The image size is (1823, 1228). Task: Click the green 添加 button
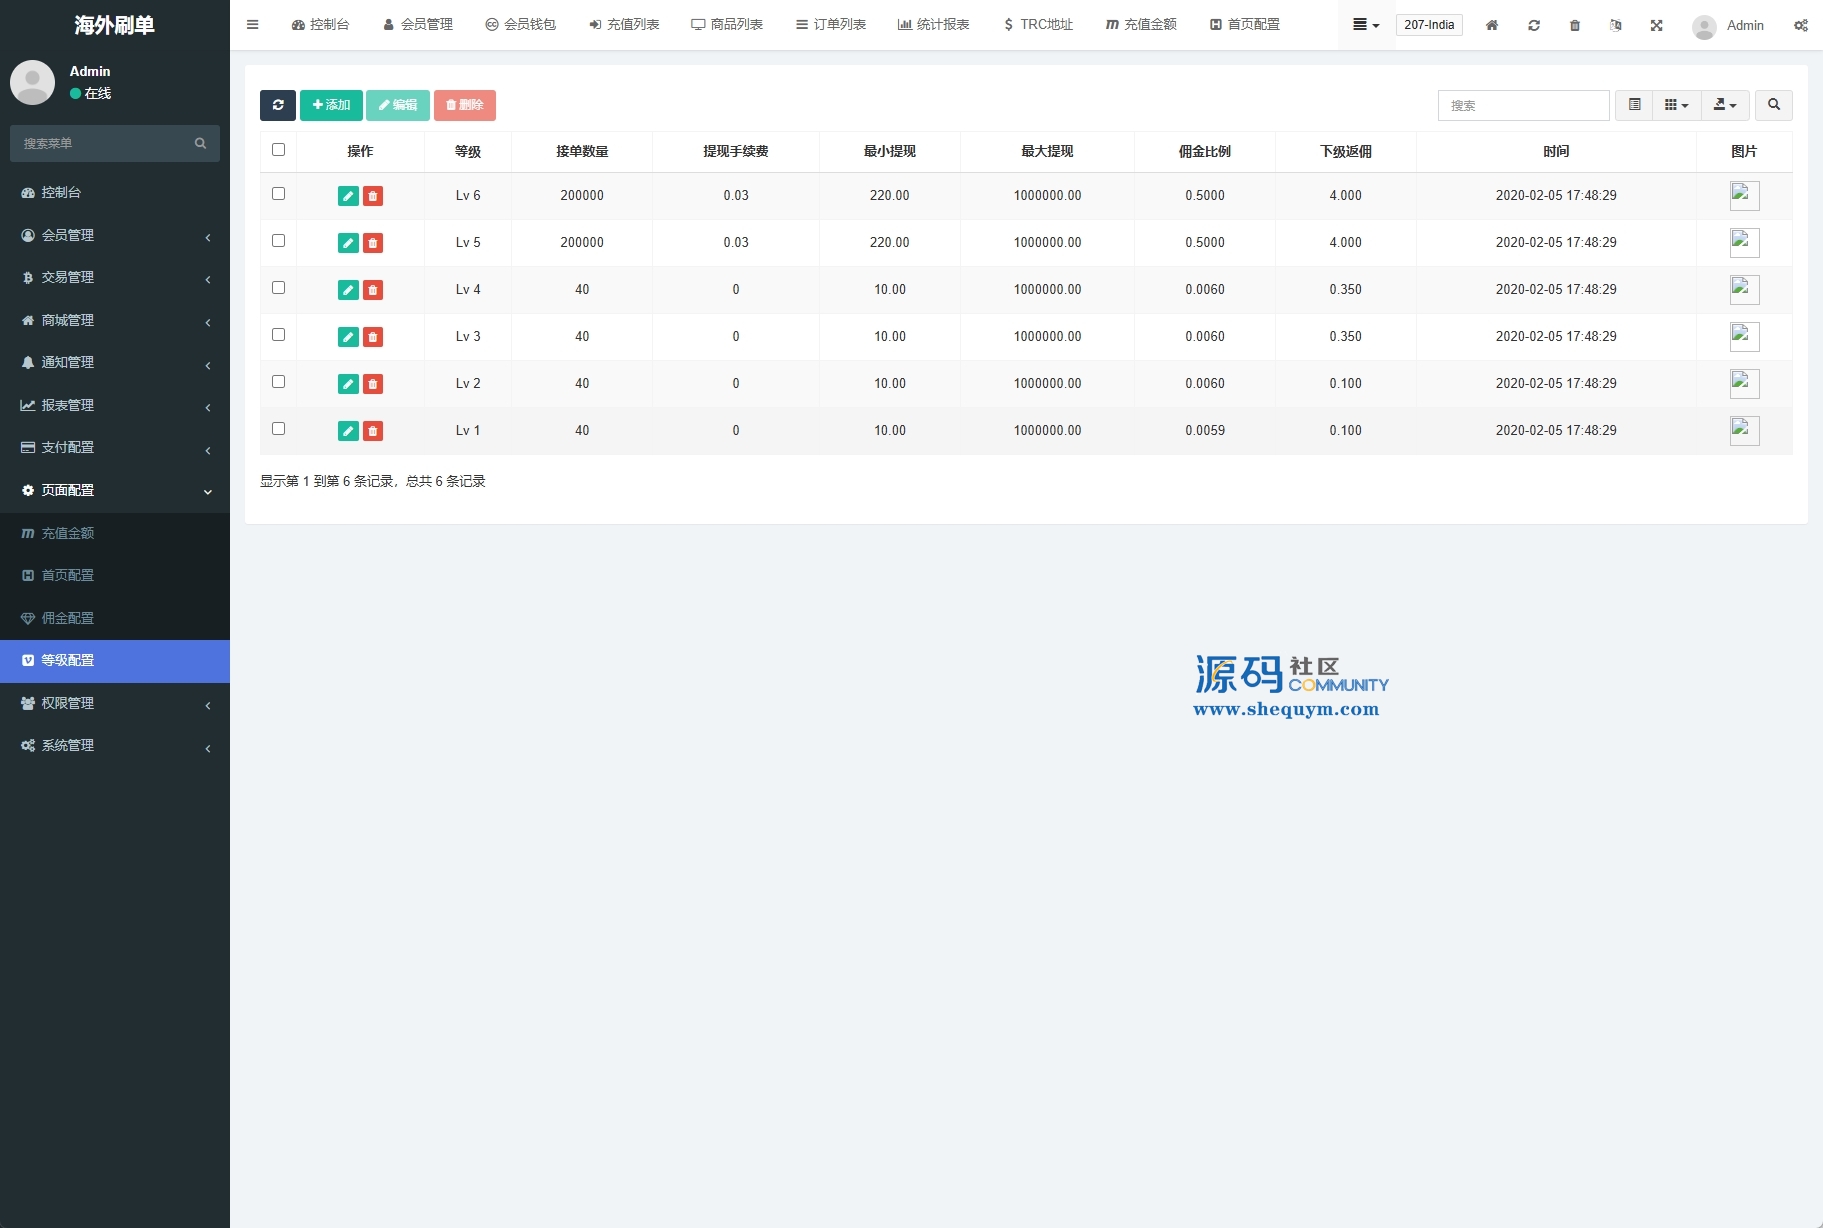pos(331,105)
